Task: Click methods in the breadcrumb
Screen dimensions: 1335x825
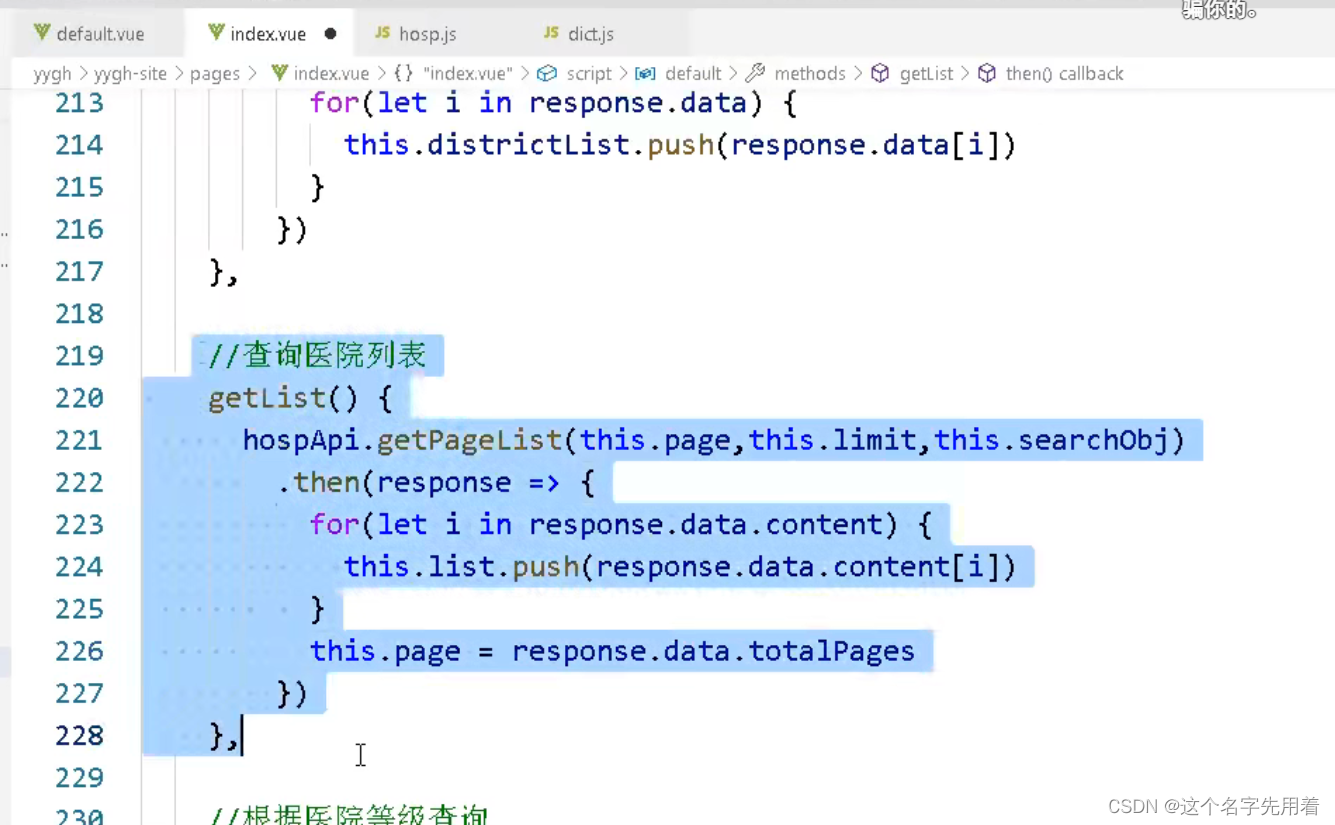Action: (x=810, y=74)
